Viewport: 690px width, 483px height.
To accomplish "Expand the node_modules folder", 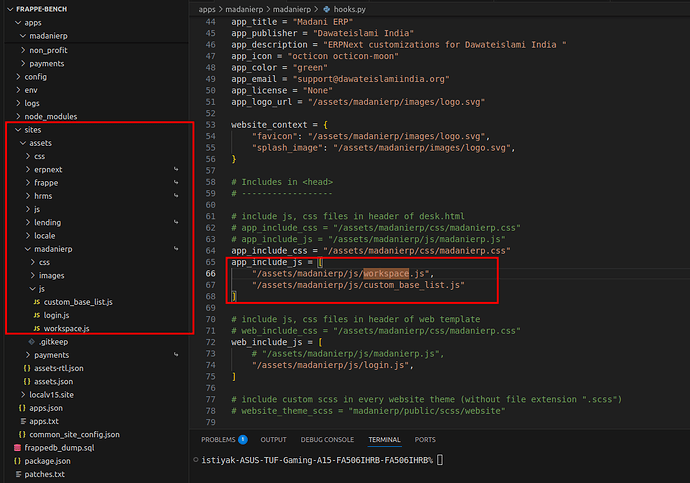I will [15, 116].
